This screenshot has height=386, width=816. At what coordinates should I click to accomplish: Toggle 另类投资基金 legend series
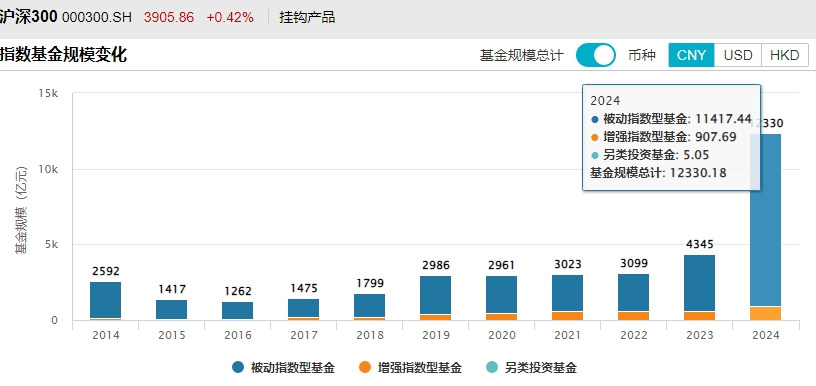[x=531, y=368]
